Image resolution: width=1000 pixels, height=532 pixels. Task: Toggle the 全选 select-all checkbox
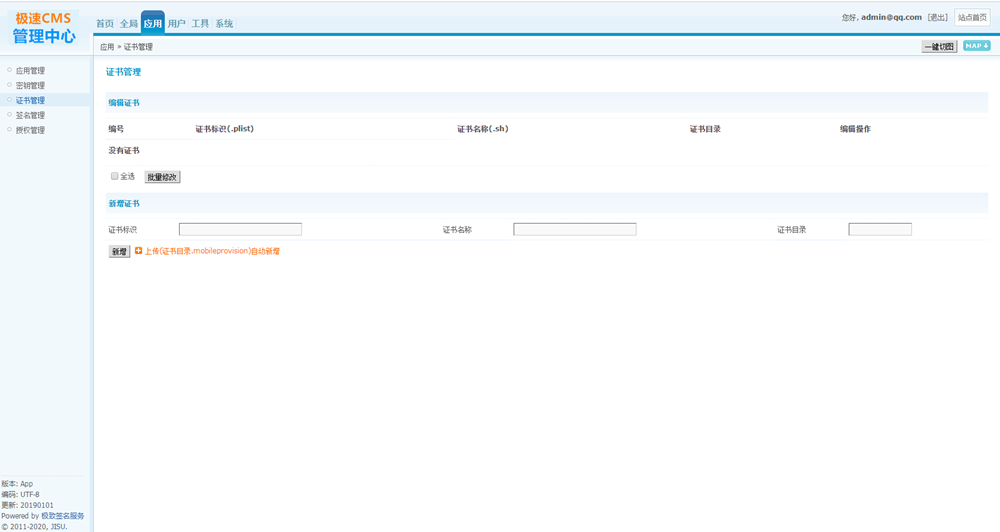pos(115,176)
